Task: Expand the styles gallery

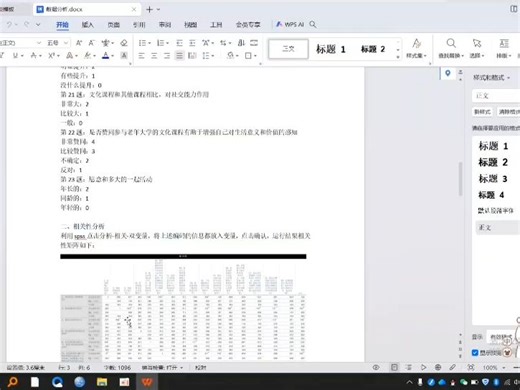Action: click(x=398, y=57)
